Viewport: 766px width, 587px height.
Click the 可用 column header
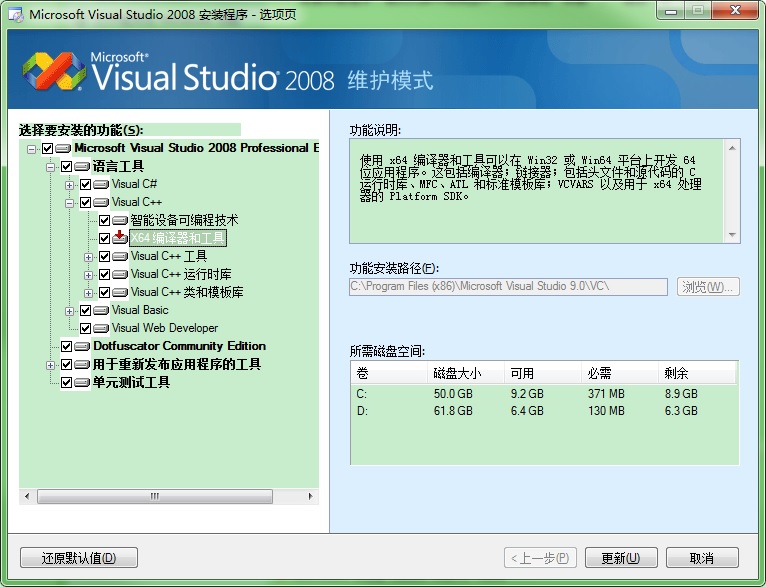pyautogui.click(x=543, y=373)
